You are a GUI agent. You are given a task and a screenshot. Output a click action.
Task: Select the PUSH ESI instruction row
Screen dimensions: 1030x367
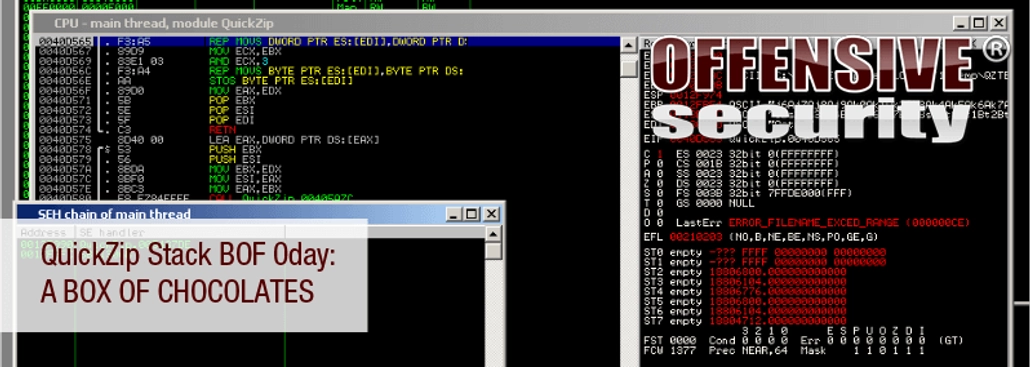(x=327, y=160)
